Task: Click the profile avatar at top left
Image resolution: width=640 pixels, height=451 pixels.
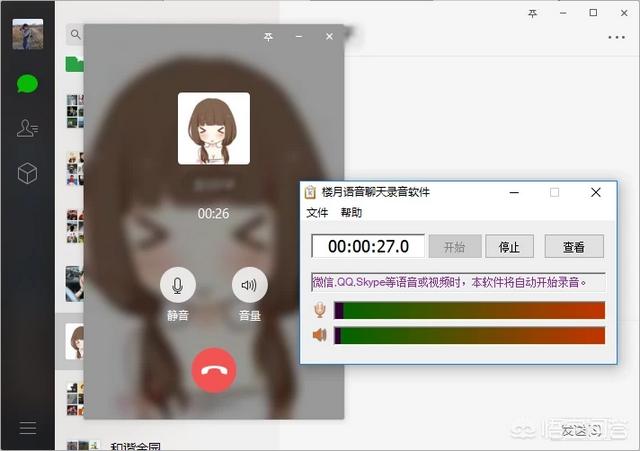Action: (x=27, y=34)
